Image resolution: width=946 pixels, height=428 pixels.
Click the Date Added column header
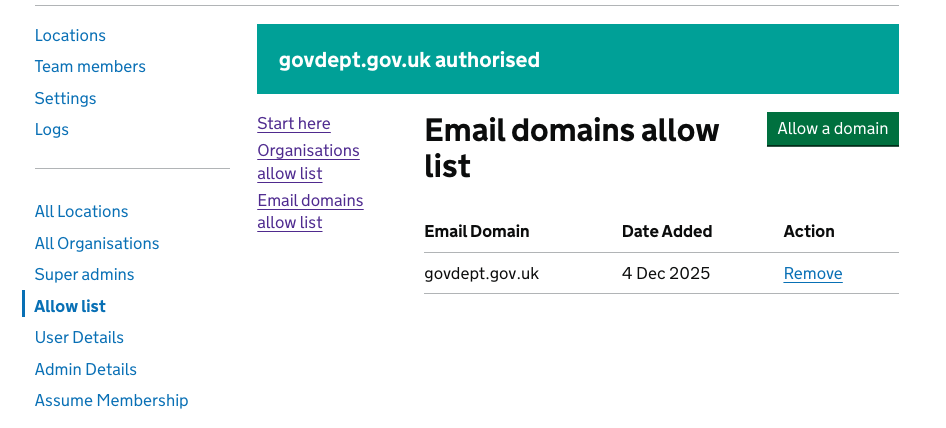pos(667,231)
